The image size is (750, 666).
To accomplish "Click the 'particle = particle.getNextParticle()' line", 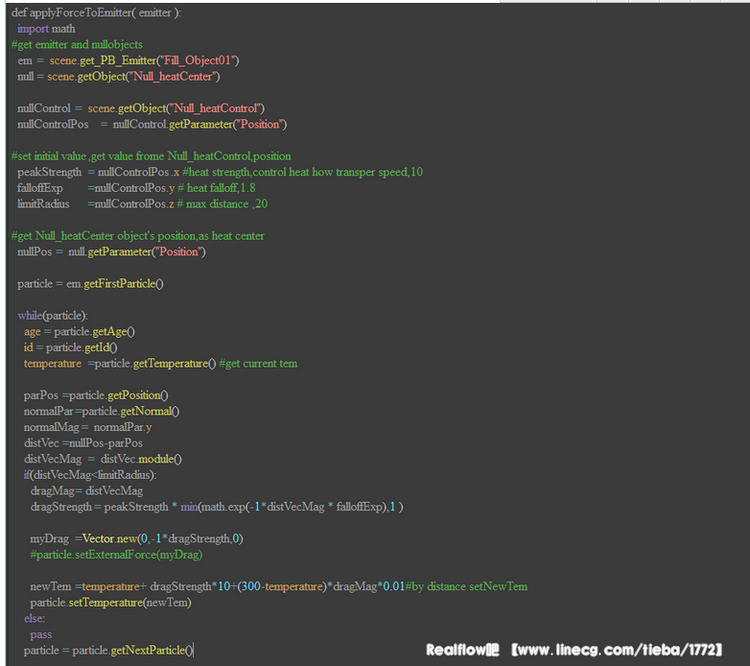I will pos(109,651).
